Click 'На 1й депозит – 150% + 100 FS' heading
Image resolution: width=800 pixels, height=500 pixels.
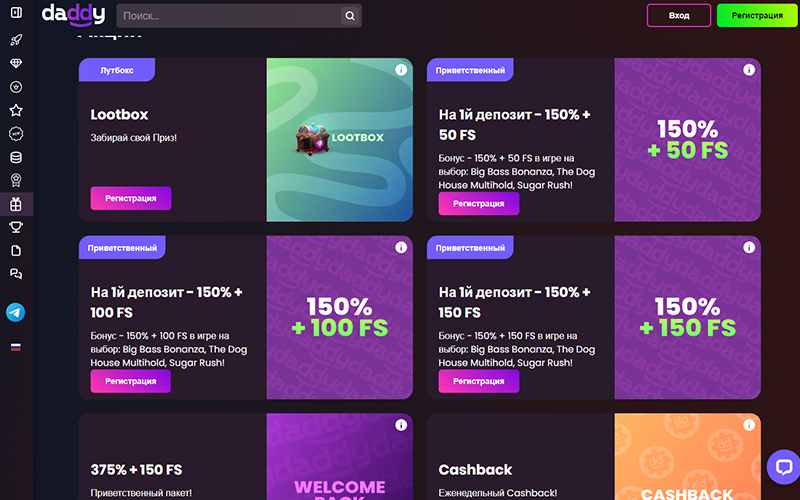[x=166, y=302]
